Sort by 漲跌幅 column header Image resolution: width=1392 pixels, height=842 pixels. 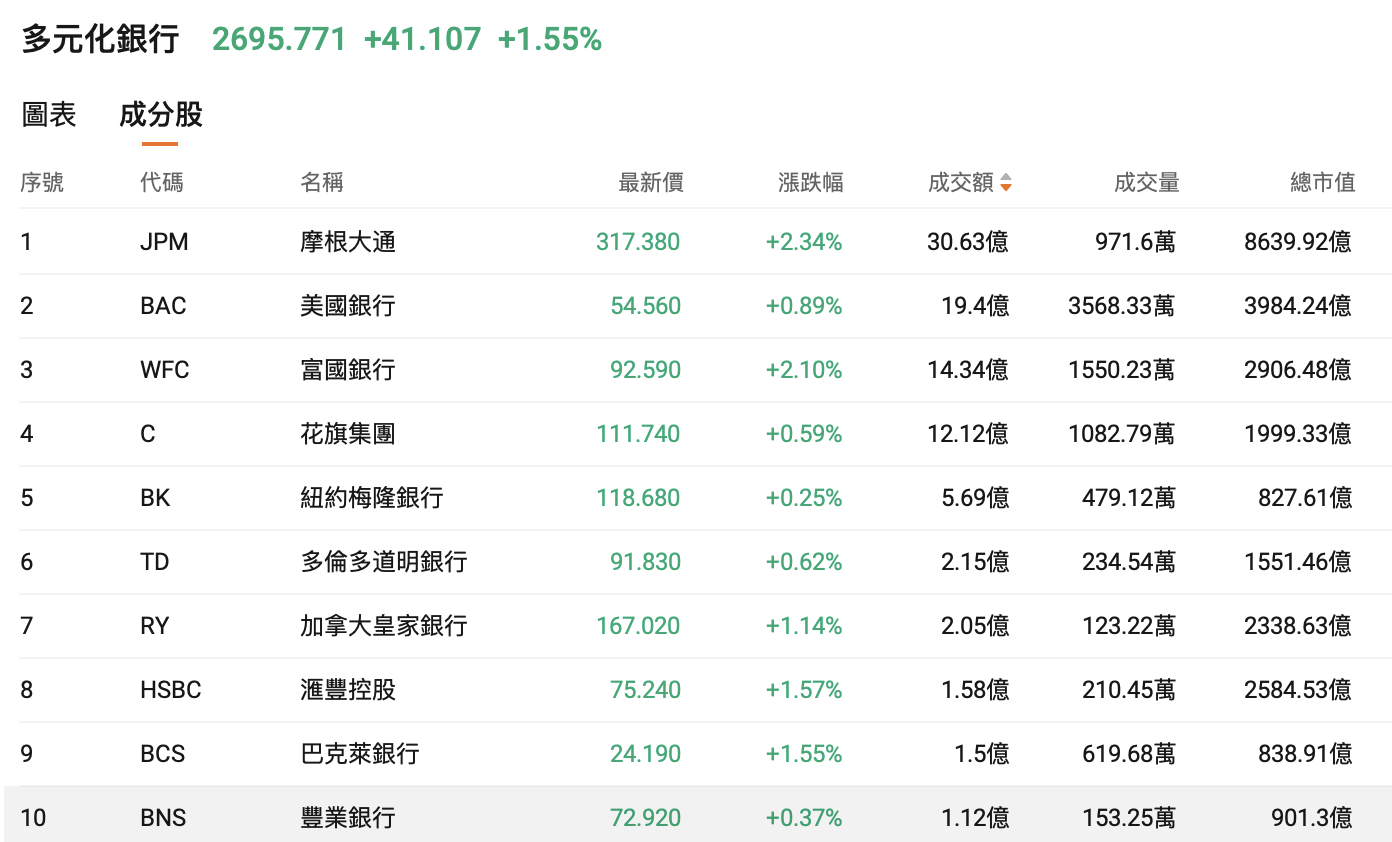[x=810, y=182]
